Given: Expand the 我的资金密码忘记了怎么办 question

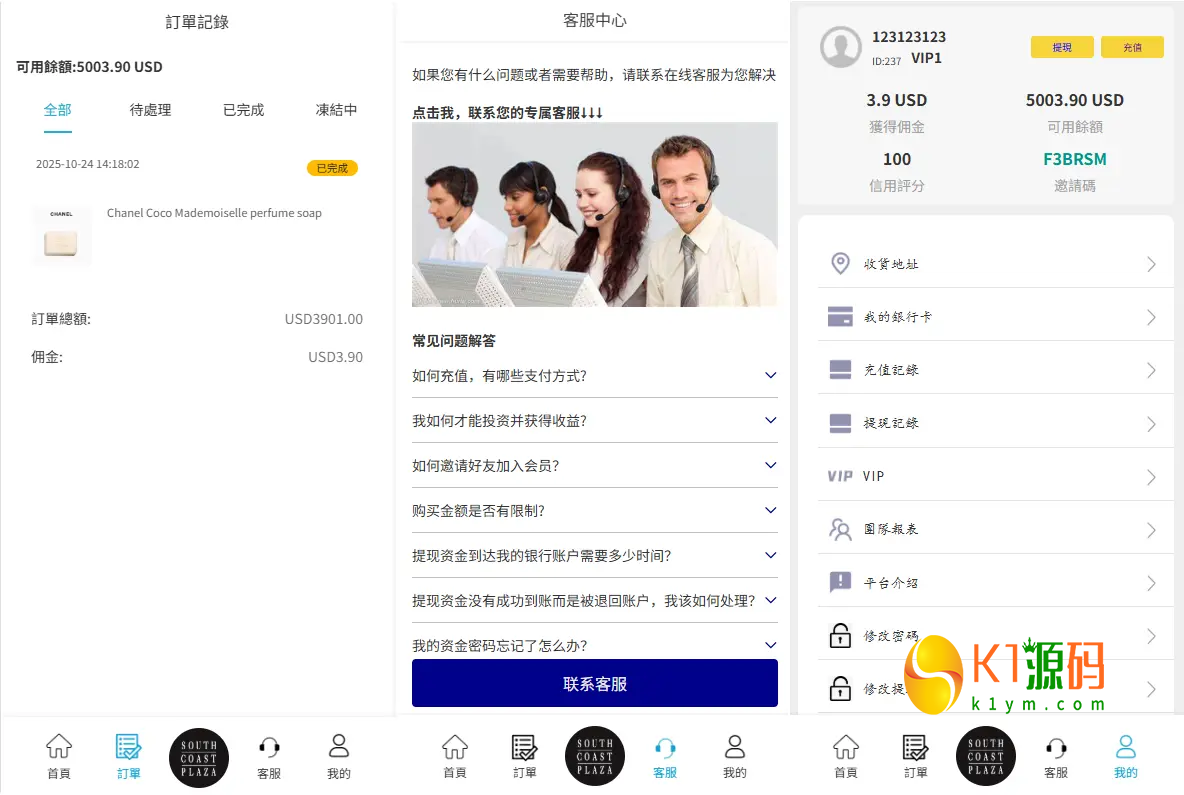Looking at the screenshot, I should (595, 644).
